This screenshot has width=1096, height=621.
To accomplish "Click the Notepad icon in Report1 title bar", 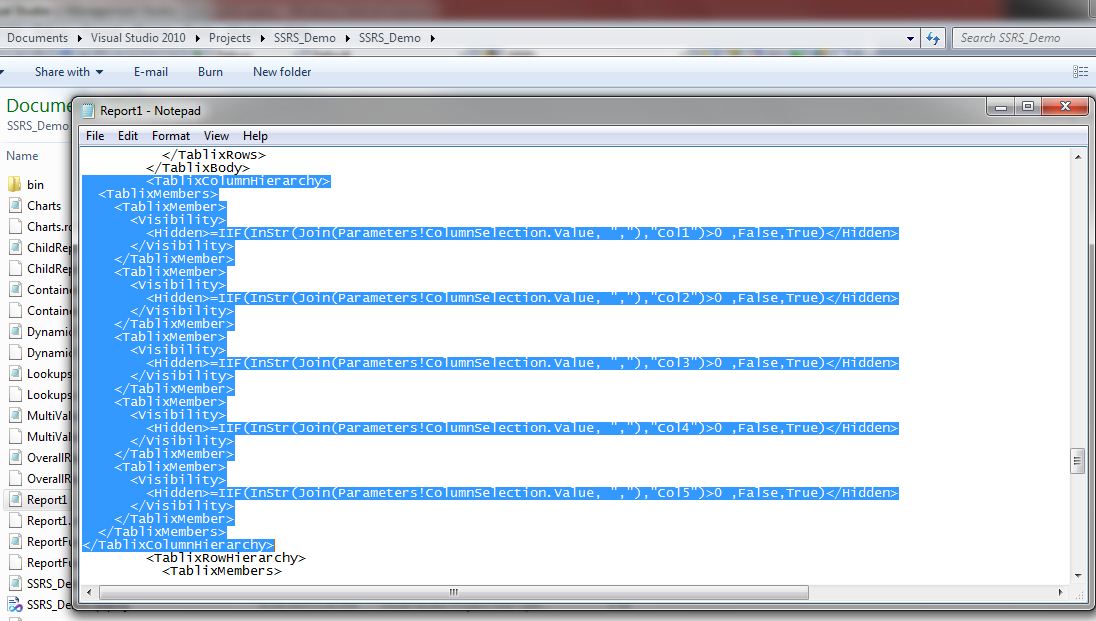I will [88, 110].
